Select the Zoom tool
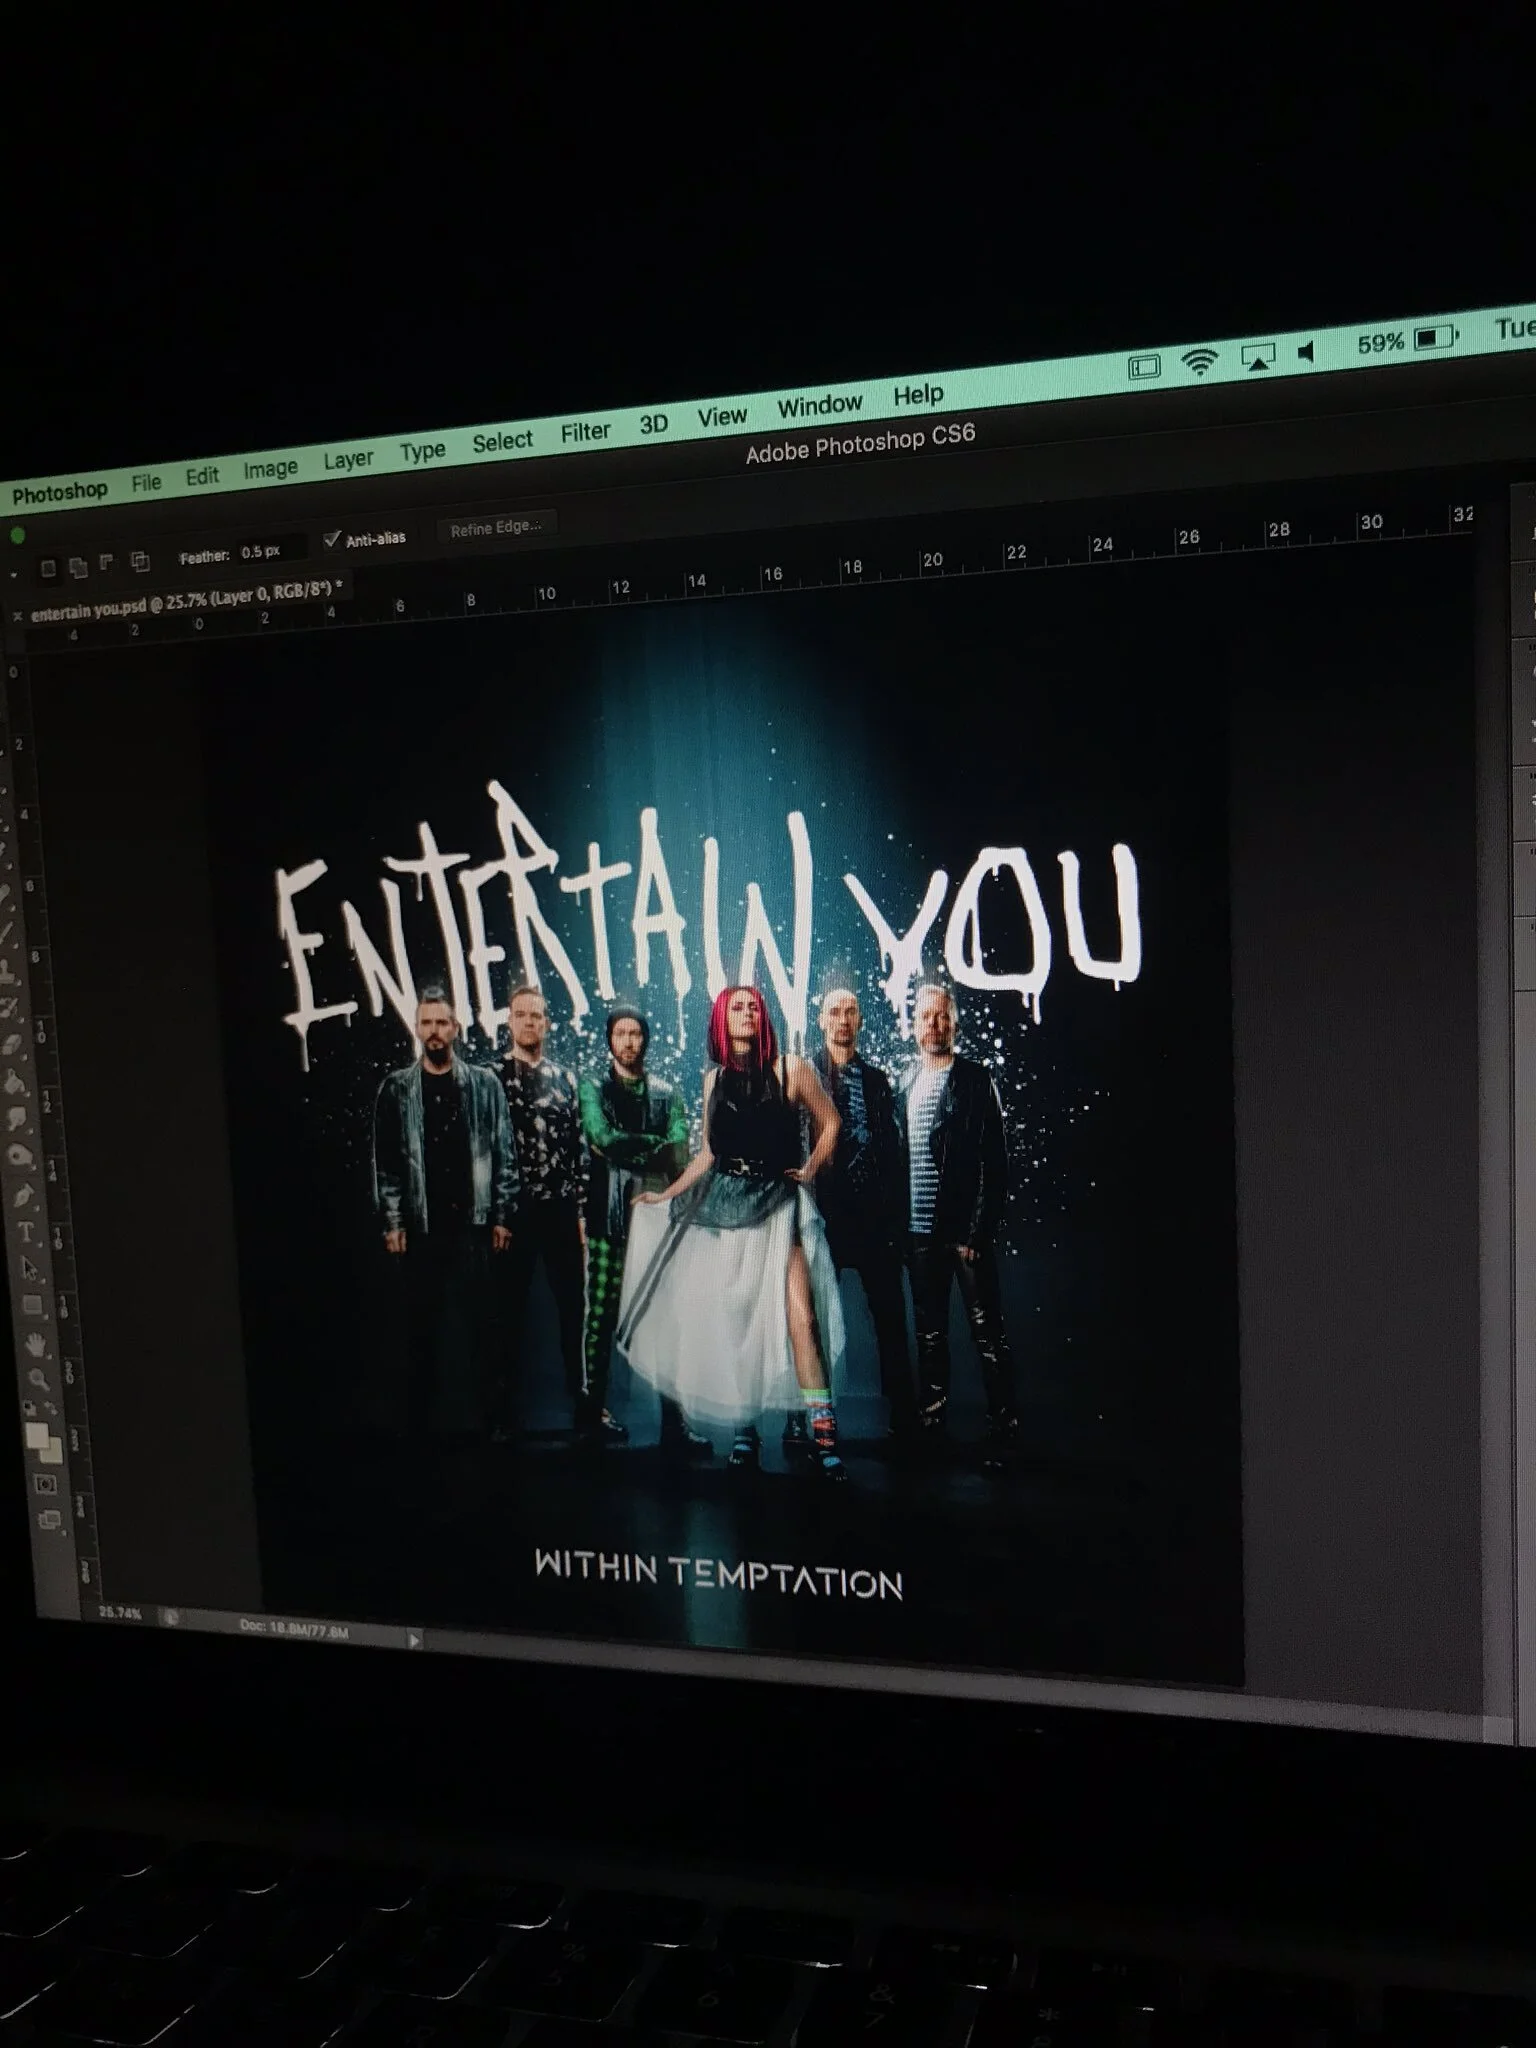This screenshot has height=2048, width=1536. pos(38,1379)
